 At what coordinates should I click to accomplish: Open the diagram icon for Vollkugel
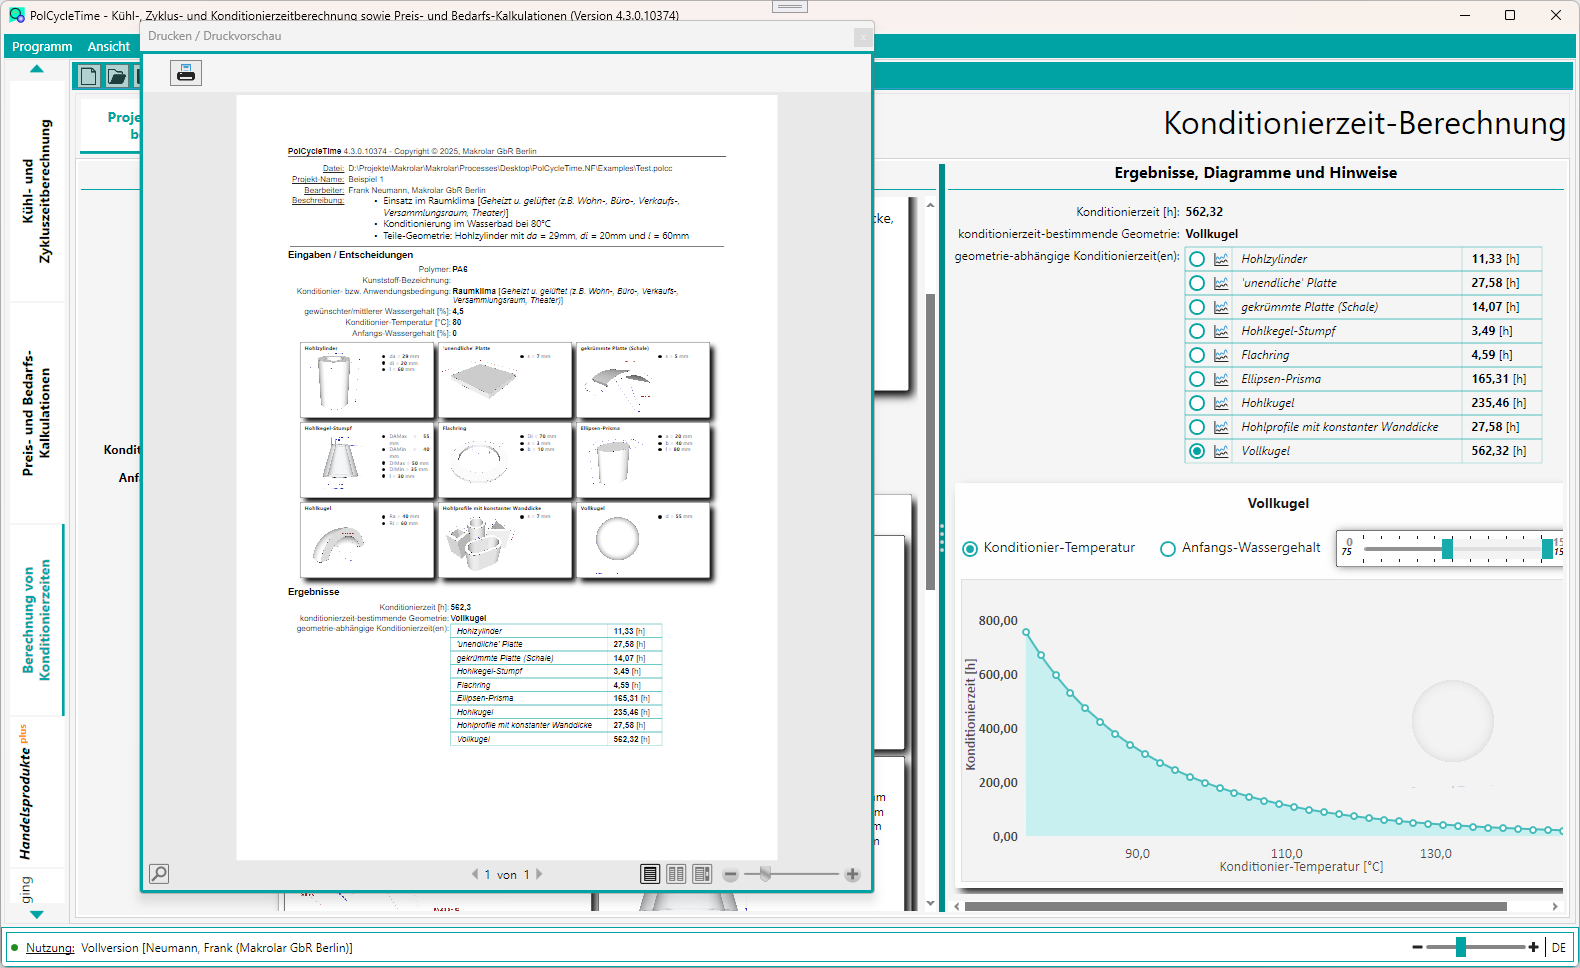(1221, 451)
